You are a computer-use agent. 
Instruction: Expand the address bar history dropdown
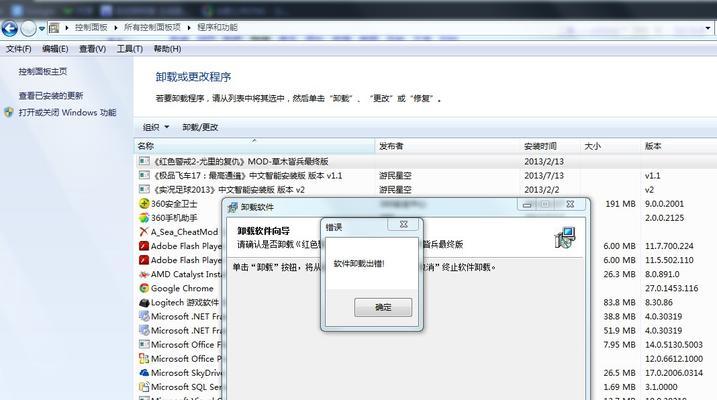click(708, 28)
